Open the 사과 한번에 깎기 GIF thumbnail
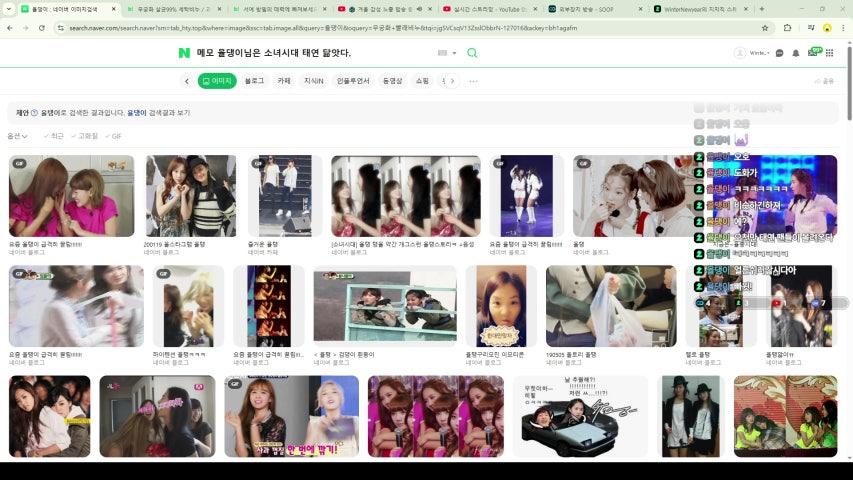 point(292,416)
